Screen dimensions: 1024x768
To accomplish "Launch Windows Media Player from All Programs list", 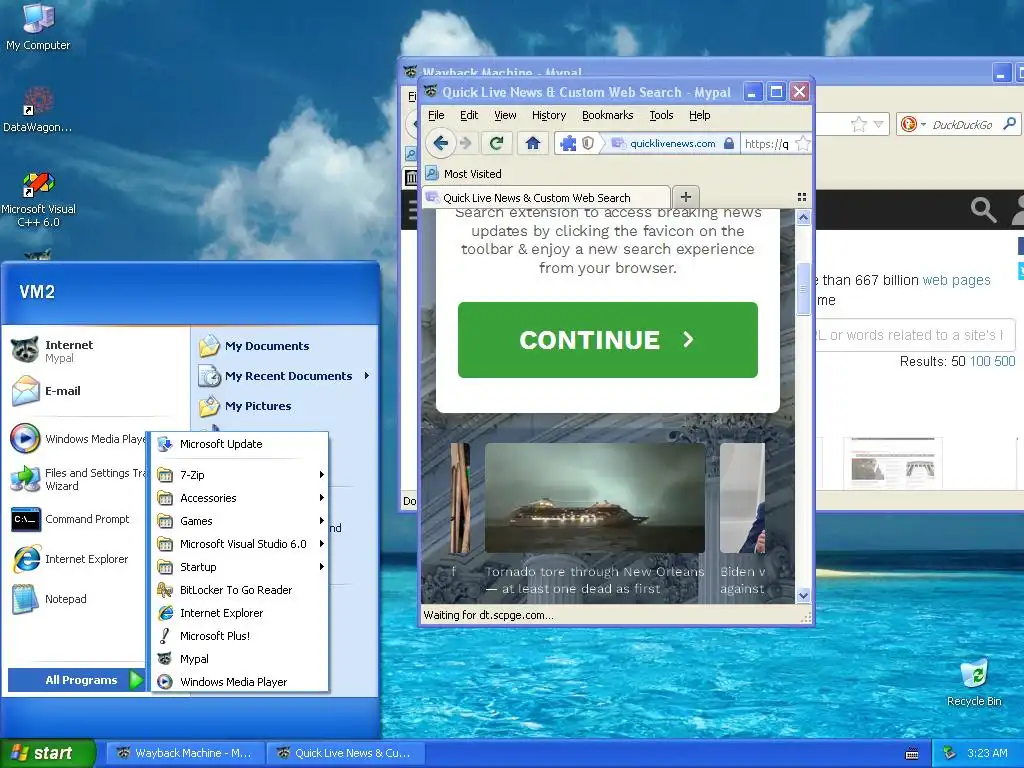I will [x=240, y=682].
